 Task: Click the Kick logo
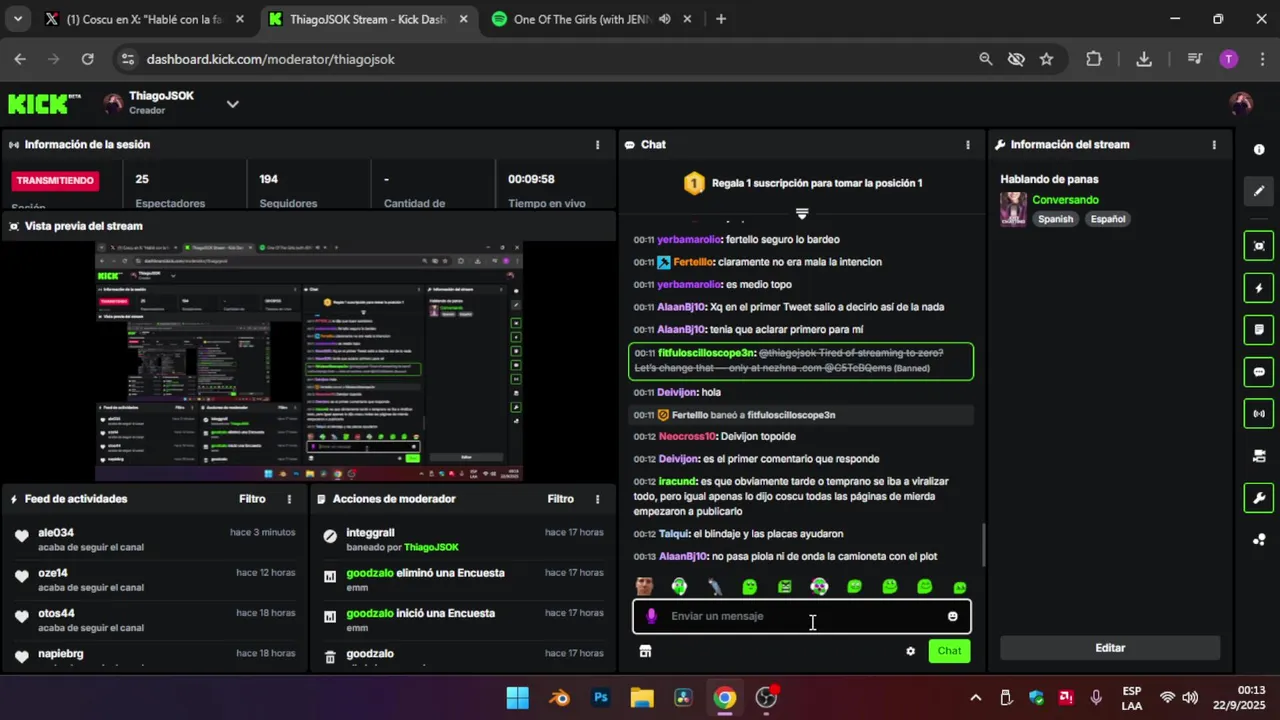point(44,103)
